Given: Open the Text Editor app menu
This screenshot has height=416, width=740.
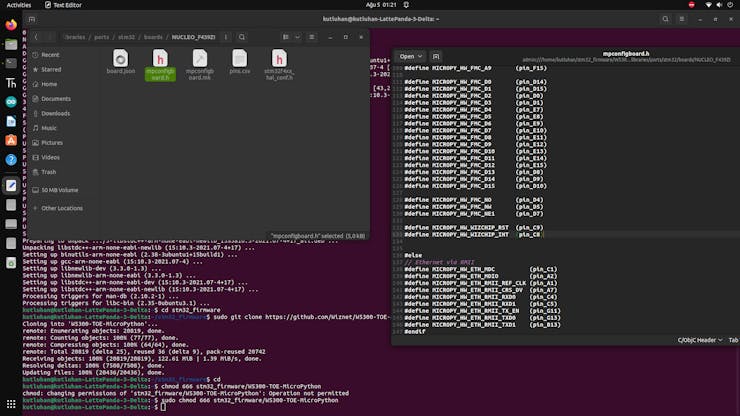Looking at the screenshot, I should pyautogui.click(x=67, y=5).
